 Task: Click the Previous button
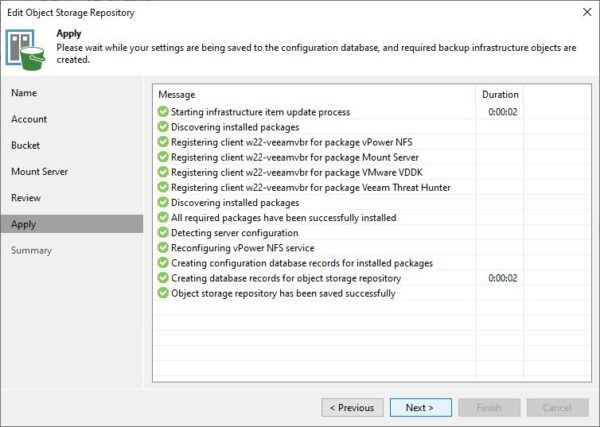[352, 407]
